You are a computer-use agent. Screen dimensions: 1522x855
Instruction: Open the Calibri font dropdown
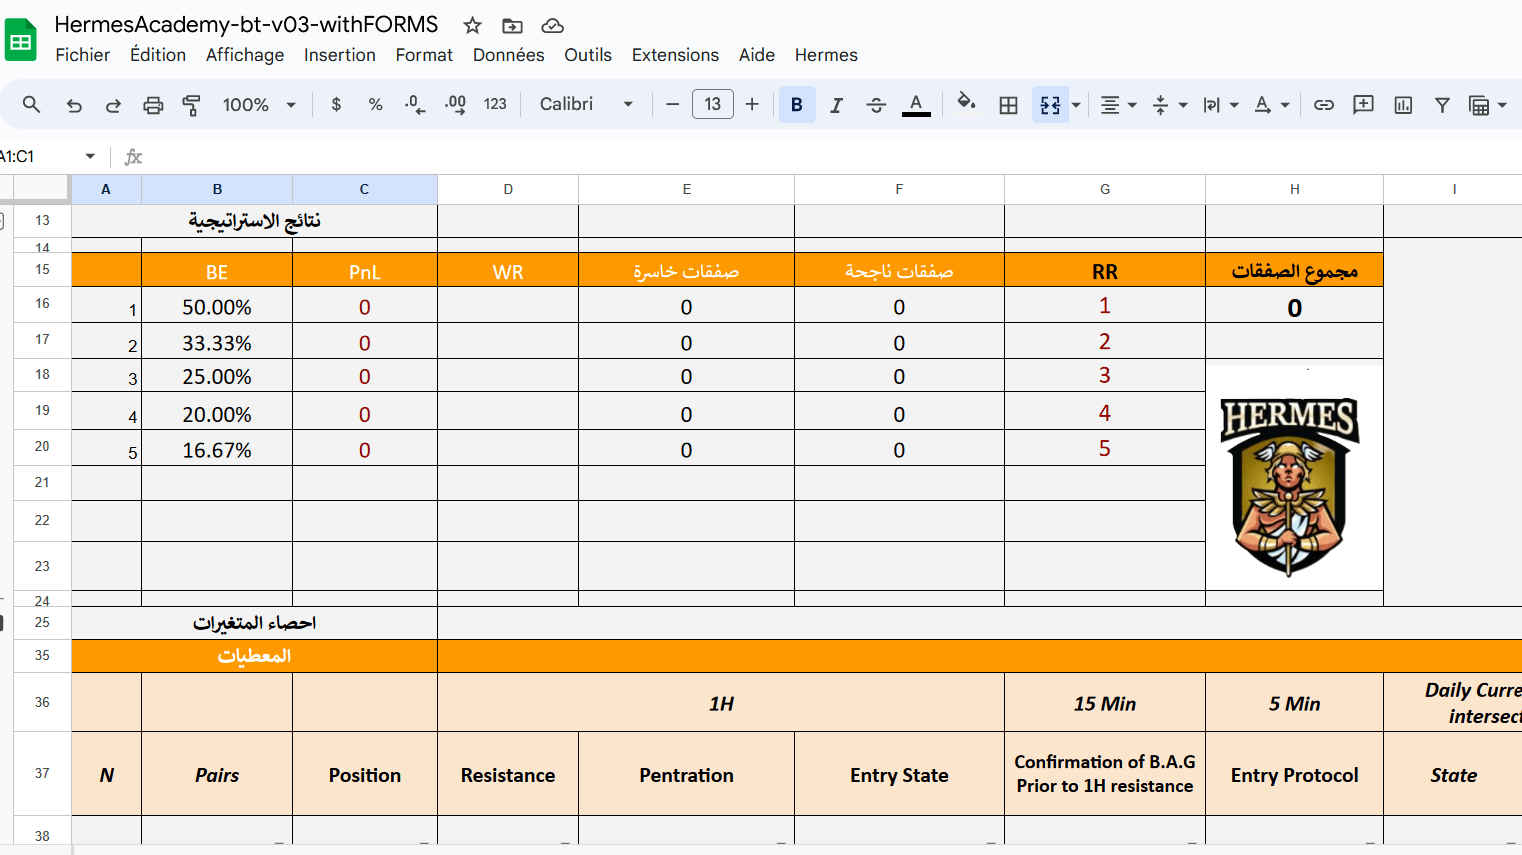(586, 105)
